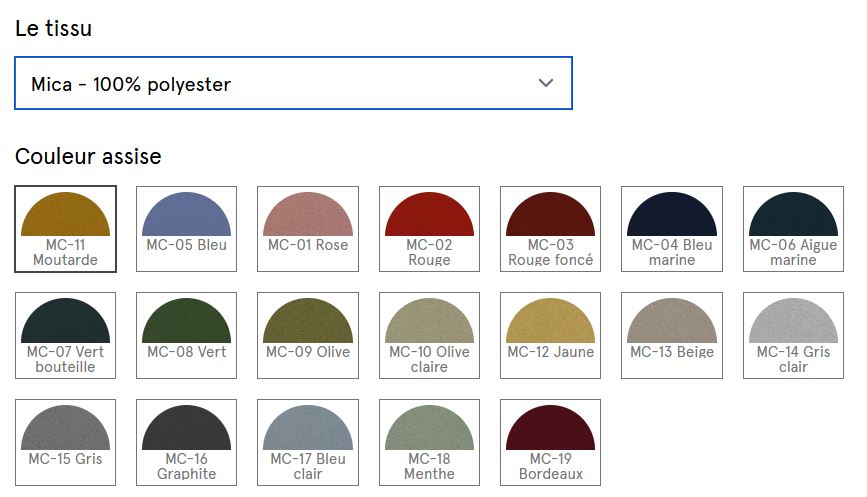The height and width of the screenshot is (497, 867).
Task: Pick the MC-06 Aigue marine swatch
Action: click(793, 228)
